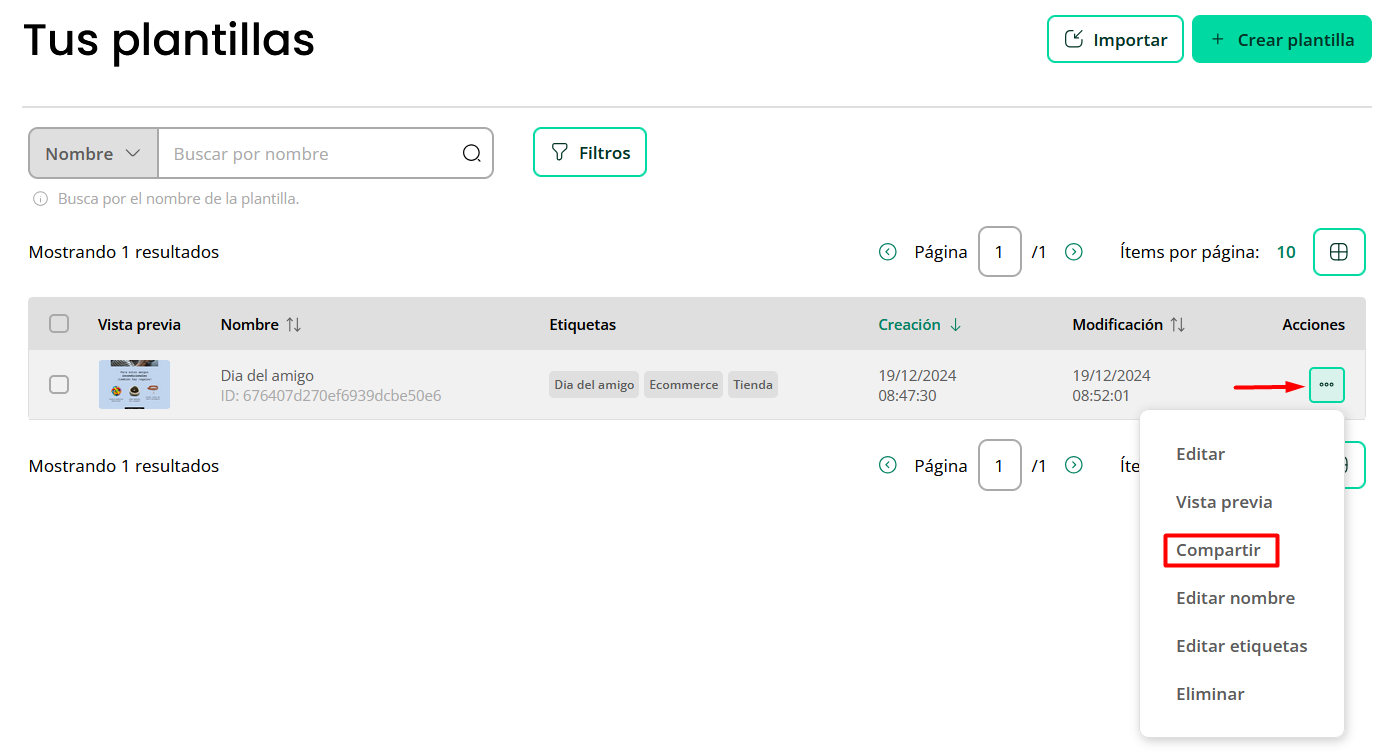Sort by Nombre column arrows
Image resolution: width=1386 pixels, height=752 pixels.
pos(293,324)
